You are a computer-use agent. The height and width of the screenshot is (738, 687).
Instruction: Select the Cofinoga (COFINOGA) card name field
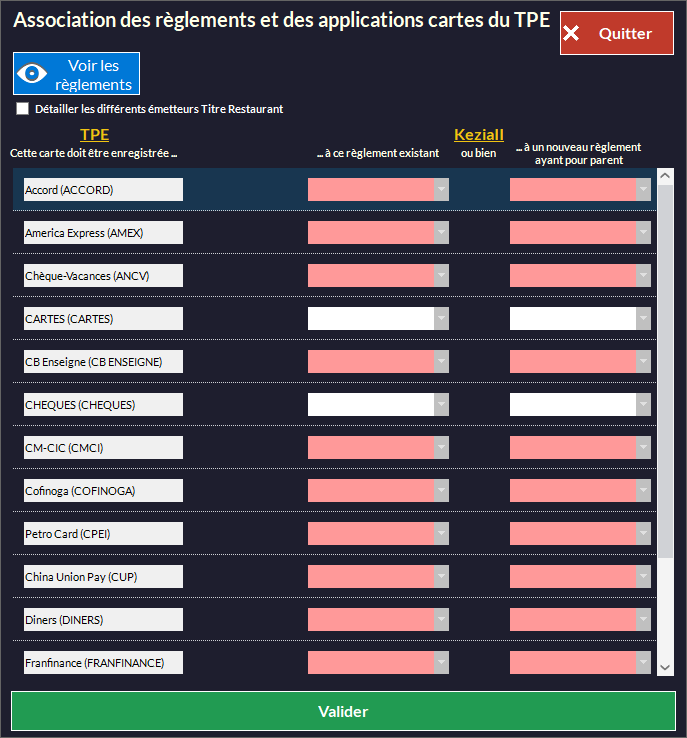click(103, 491)
